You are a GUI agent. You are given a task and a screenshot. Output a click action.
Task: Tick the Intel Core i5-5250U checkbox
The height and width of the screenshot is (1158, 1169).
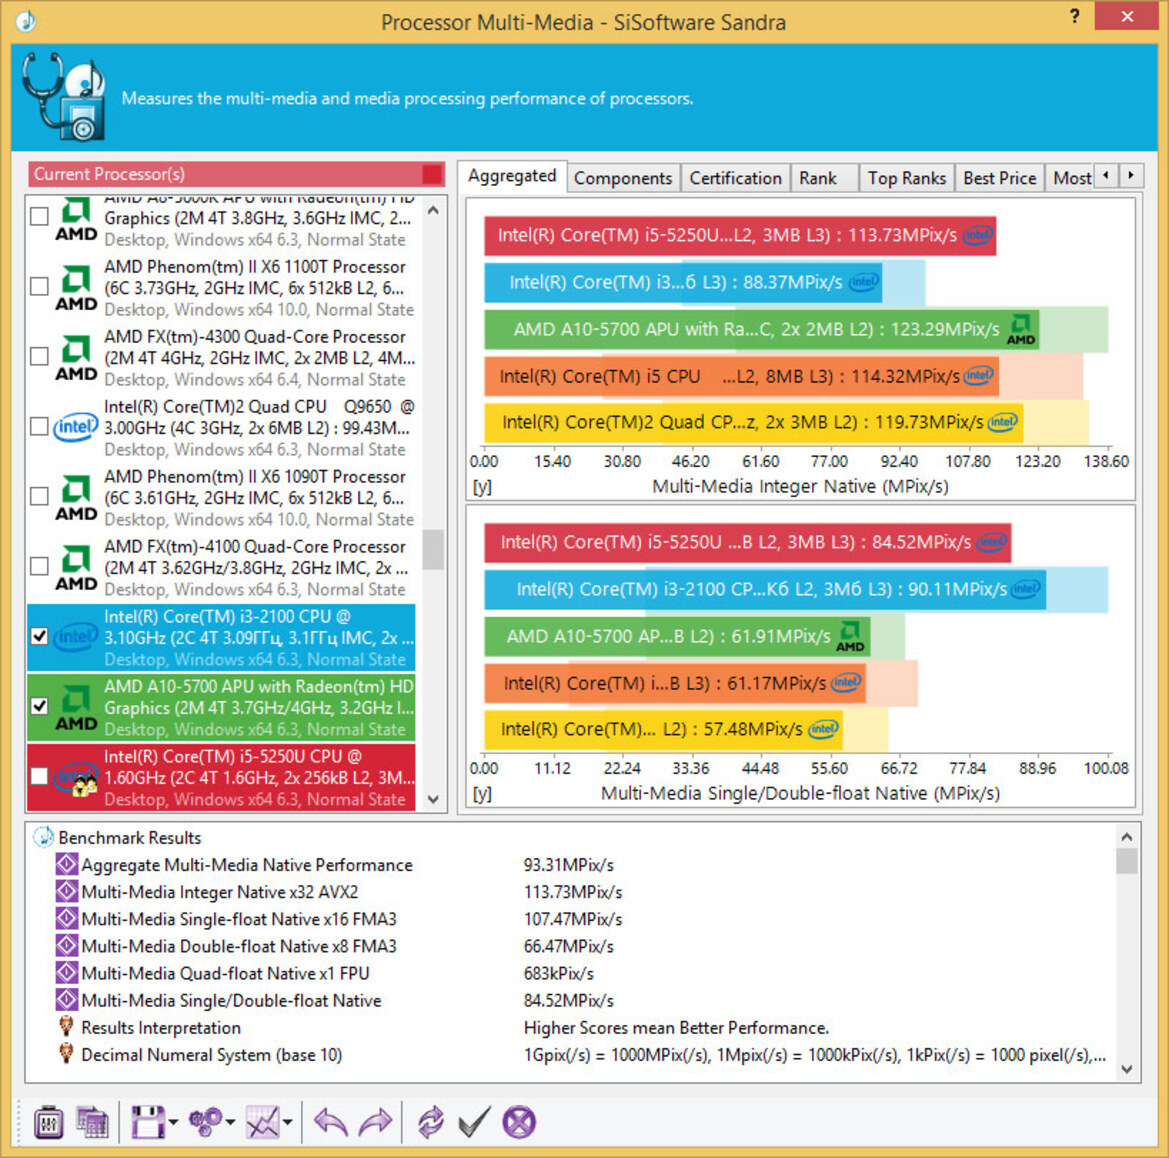40,776
